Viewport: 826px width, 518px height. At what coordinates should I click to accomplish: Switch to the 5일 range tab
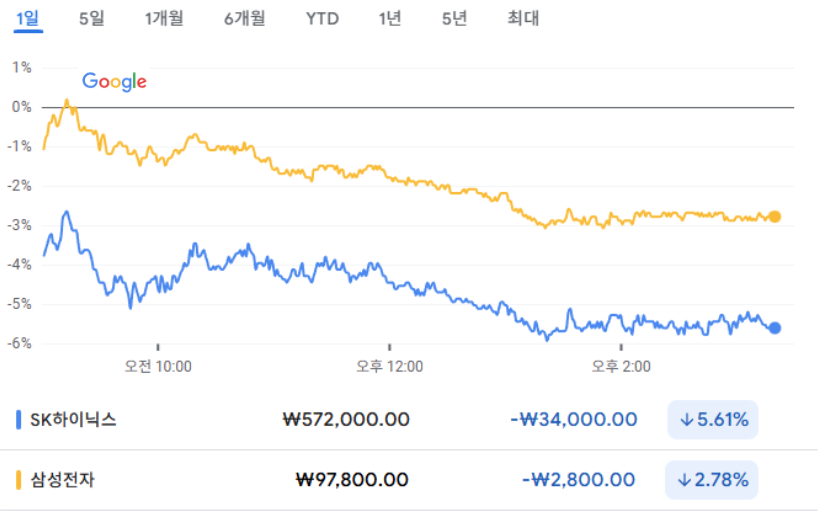coord(91,18)
